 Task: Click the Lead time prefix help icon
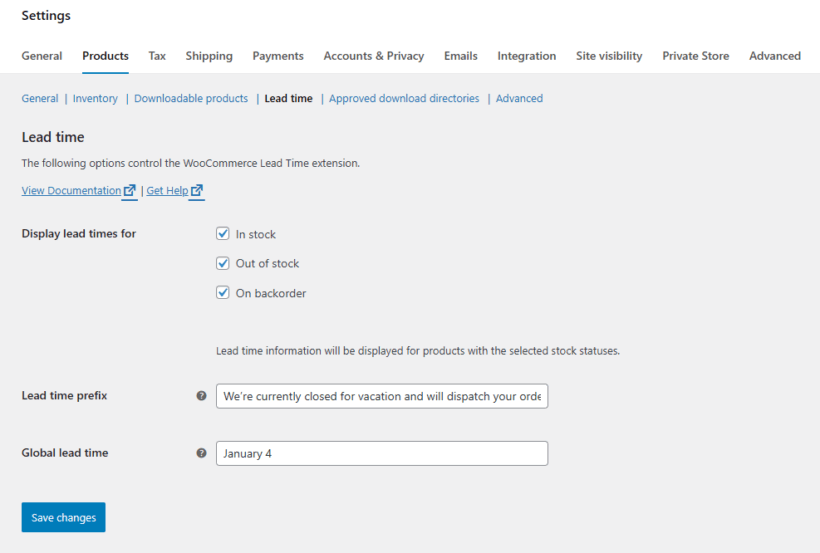202,396
